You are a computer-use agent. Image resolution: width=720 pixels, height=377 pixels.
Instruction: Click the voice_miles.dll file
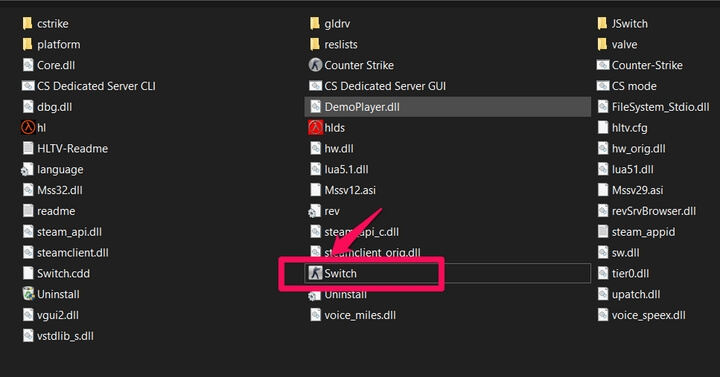coord(352,315)
